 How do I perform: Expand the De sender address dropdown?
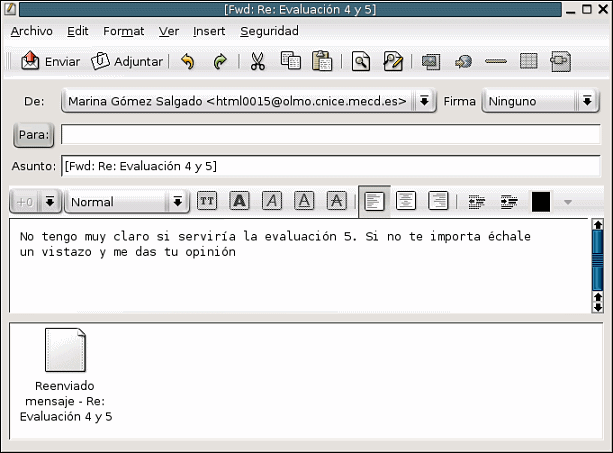(x=424, y=101)
